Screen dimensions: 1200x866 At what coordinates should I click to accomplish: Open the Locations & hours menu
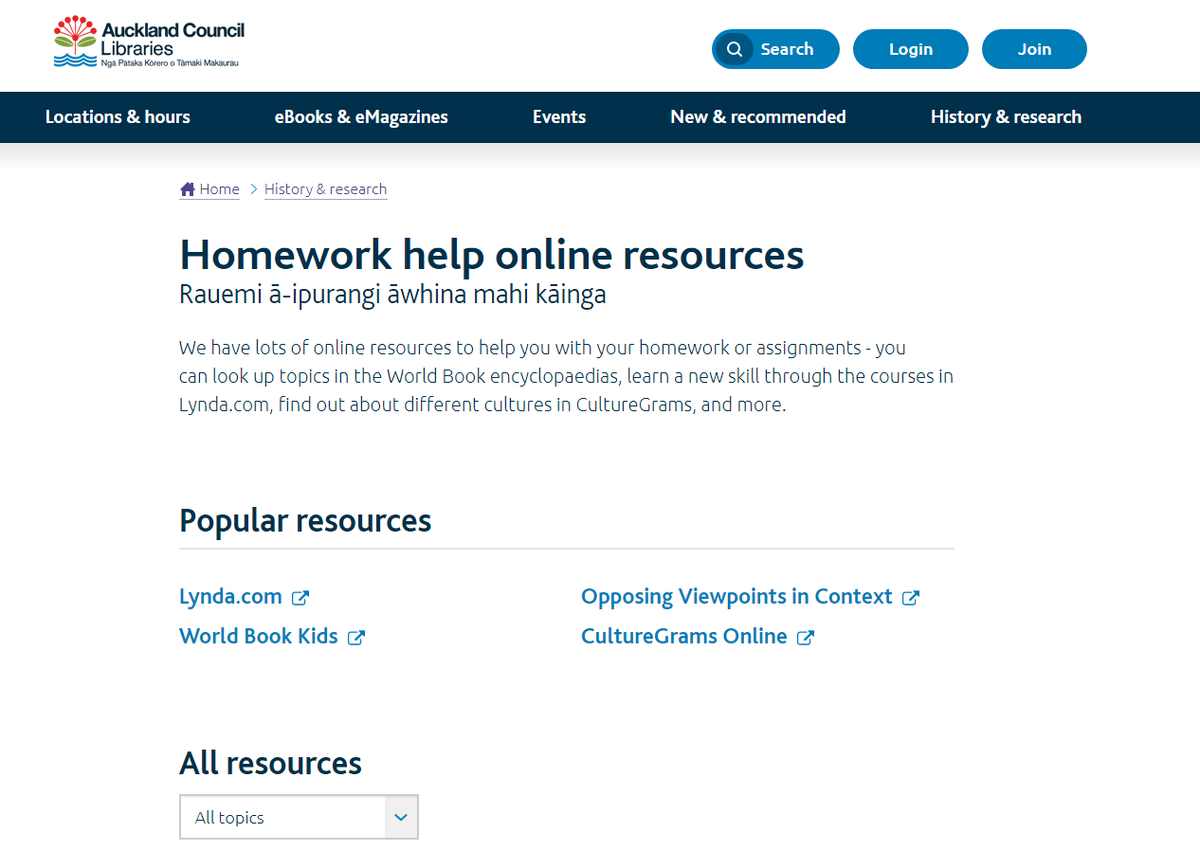pyautogui.click(x=118, y=117)
